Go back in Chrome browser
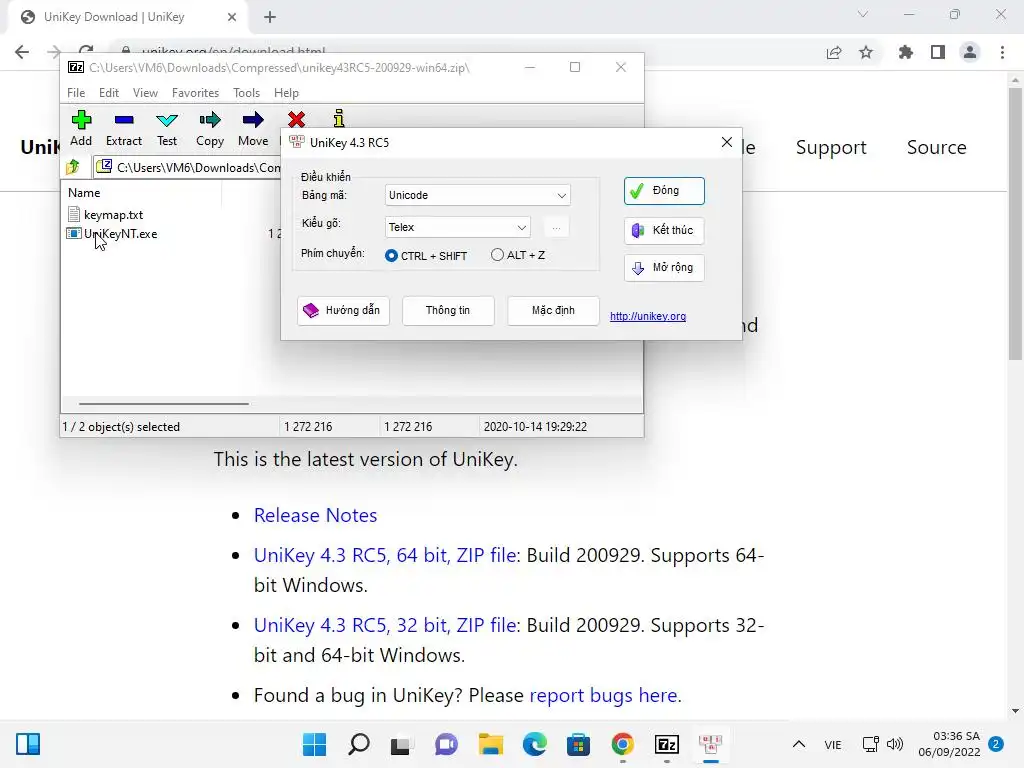This screenshot has height=768, width=1024. pyautogui.click(x=22, y=52)
